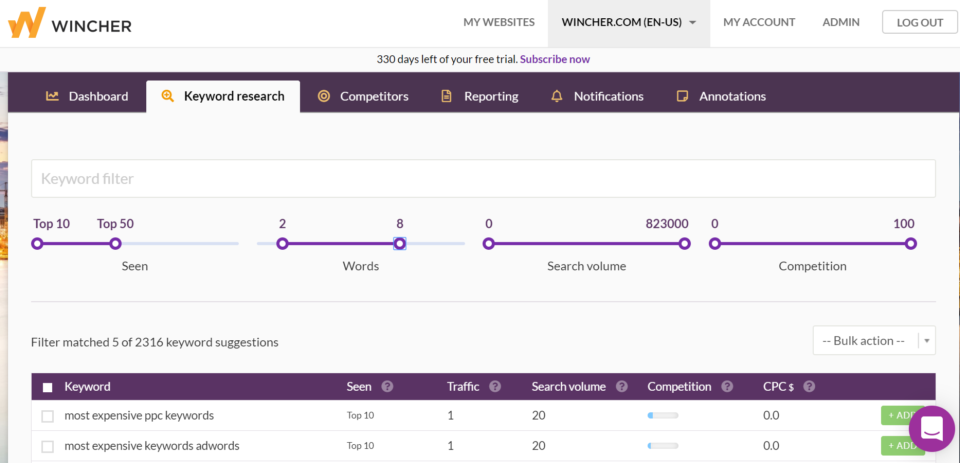Sort by the Competition column header
Viewport: 960px width, 463px height.
coord(680,386)
